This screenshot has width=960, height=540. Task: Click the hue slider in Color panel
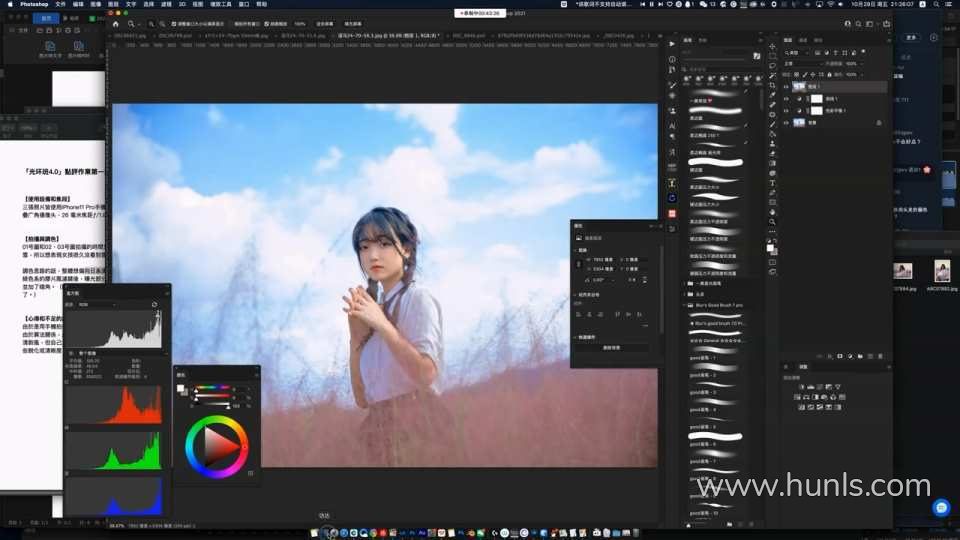point(212,388)
